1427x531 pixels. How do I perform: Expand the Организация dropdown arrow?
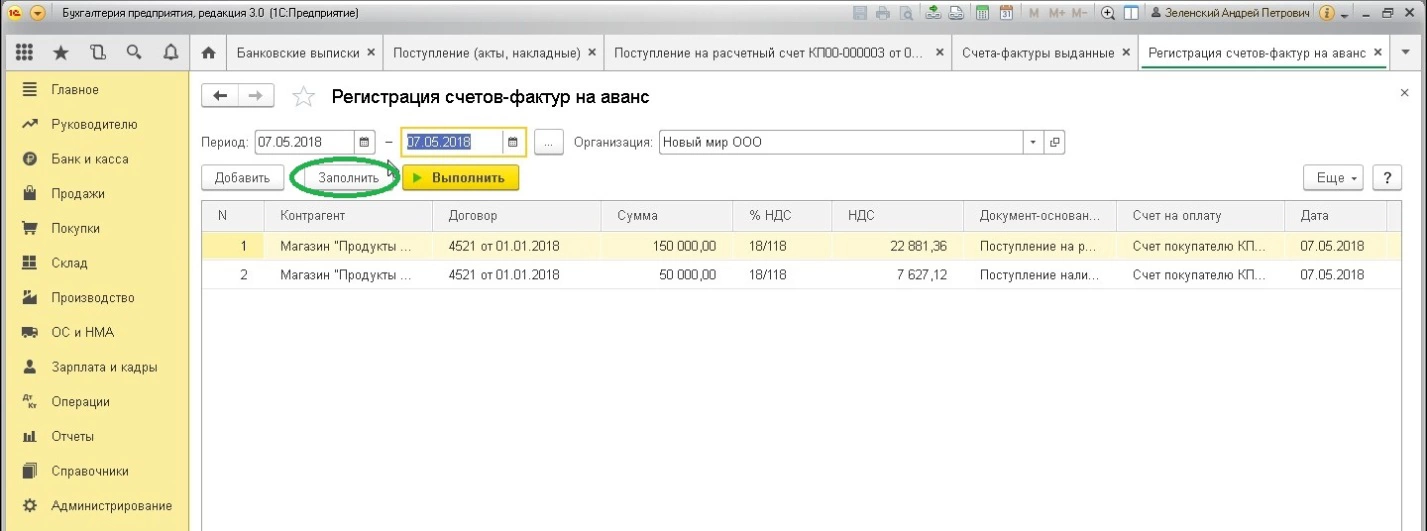point(1034,142)
